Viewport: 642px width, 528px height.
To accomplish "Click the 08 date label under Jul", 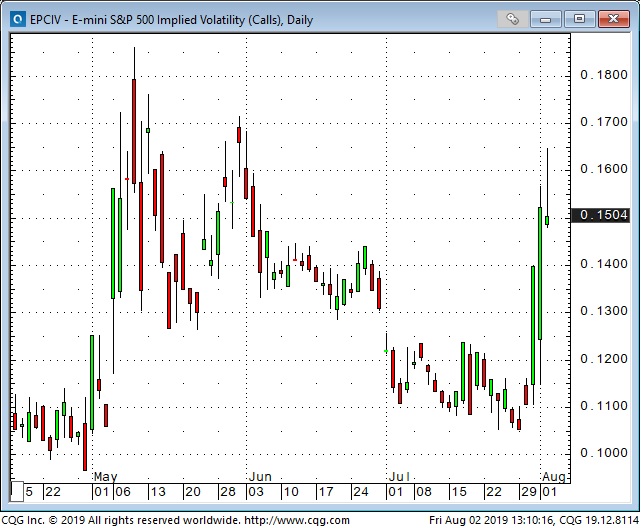I will (x=424, y=492).
